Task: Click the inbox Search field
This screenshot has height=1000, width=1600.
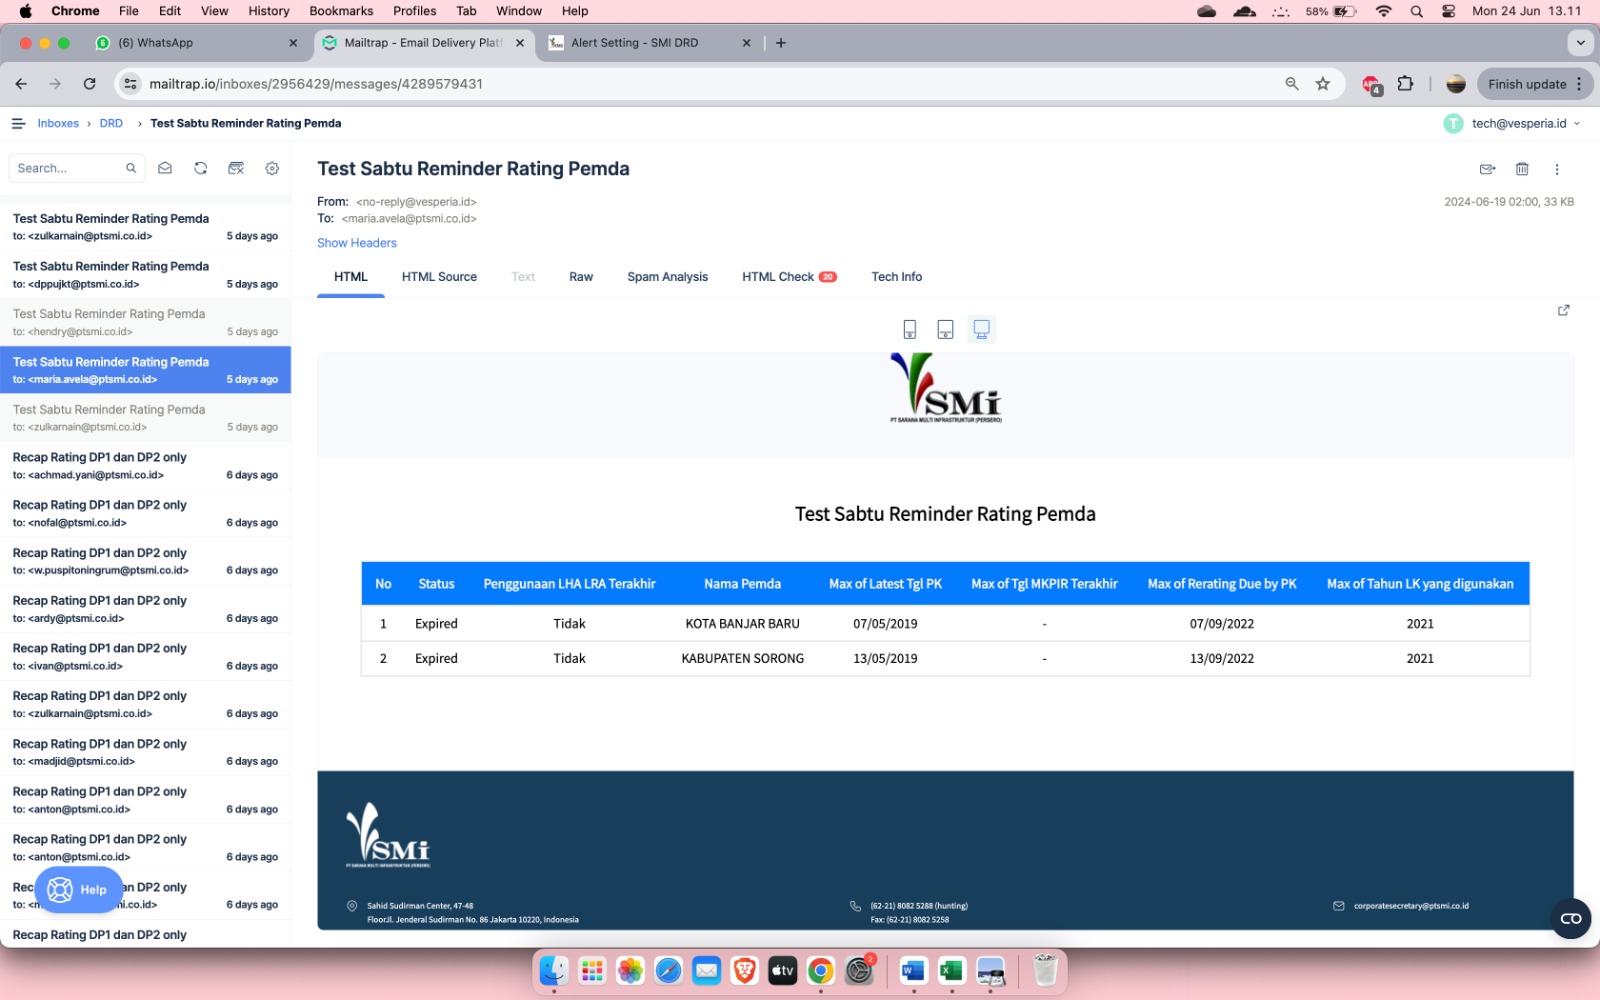Action: (x=68, y=168)
